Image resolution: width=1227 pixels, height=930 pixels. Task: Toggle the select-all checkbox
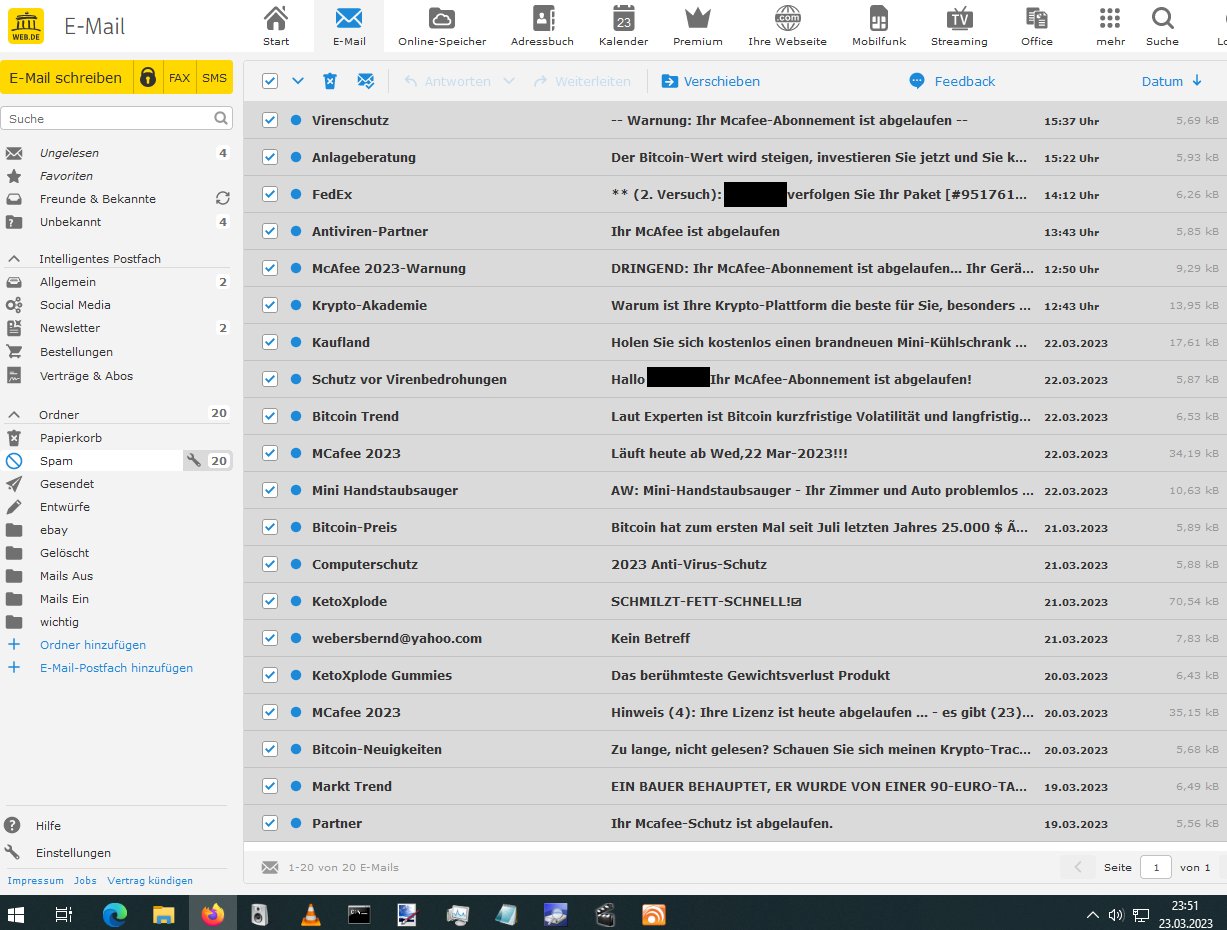[x=269, y=81]
